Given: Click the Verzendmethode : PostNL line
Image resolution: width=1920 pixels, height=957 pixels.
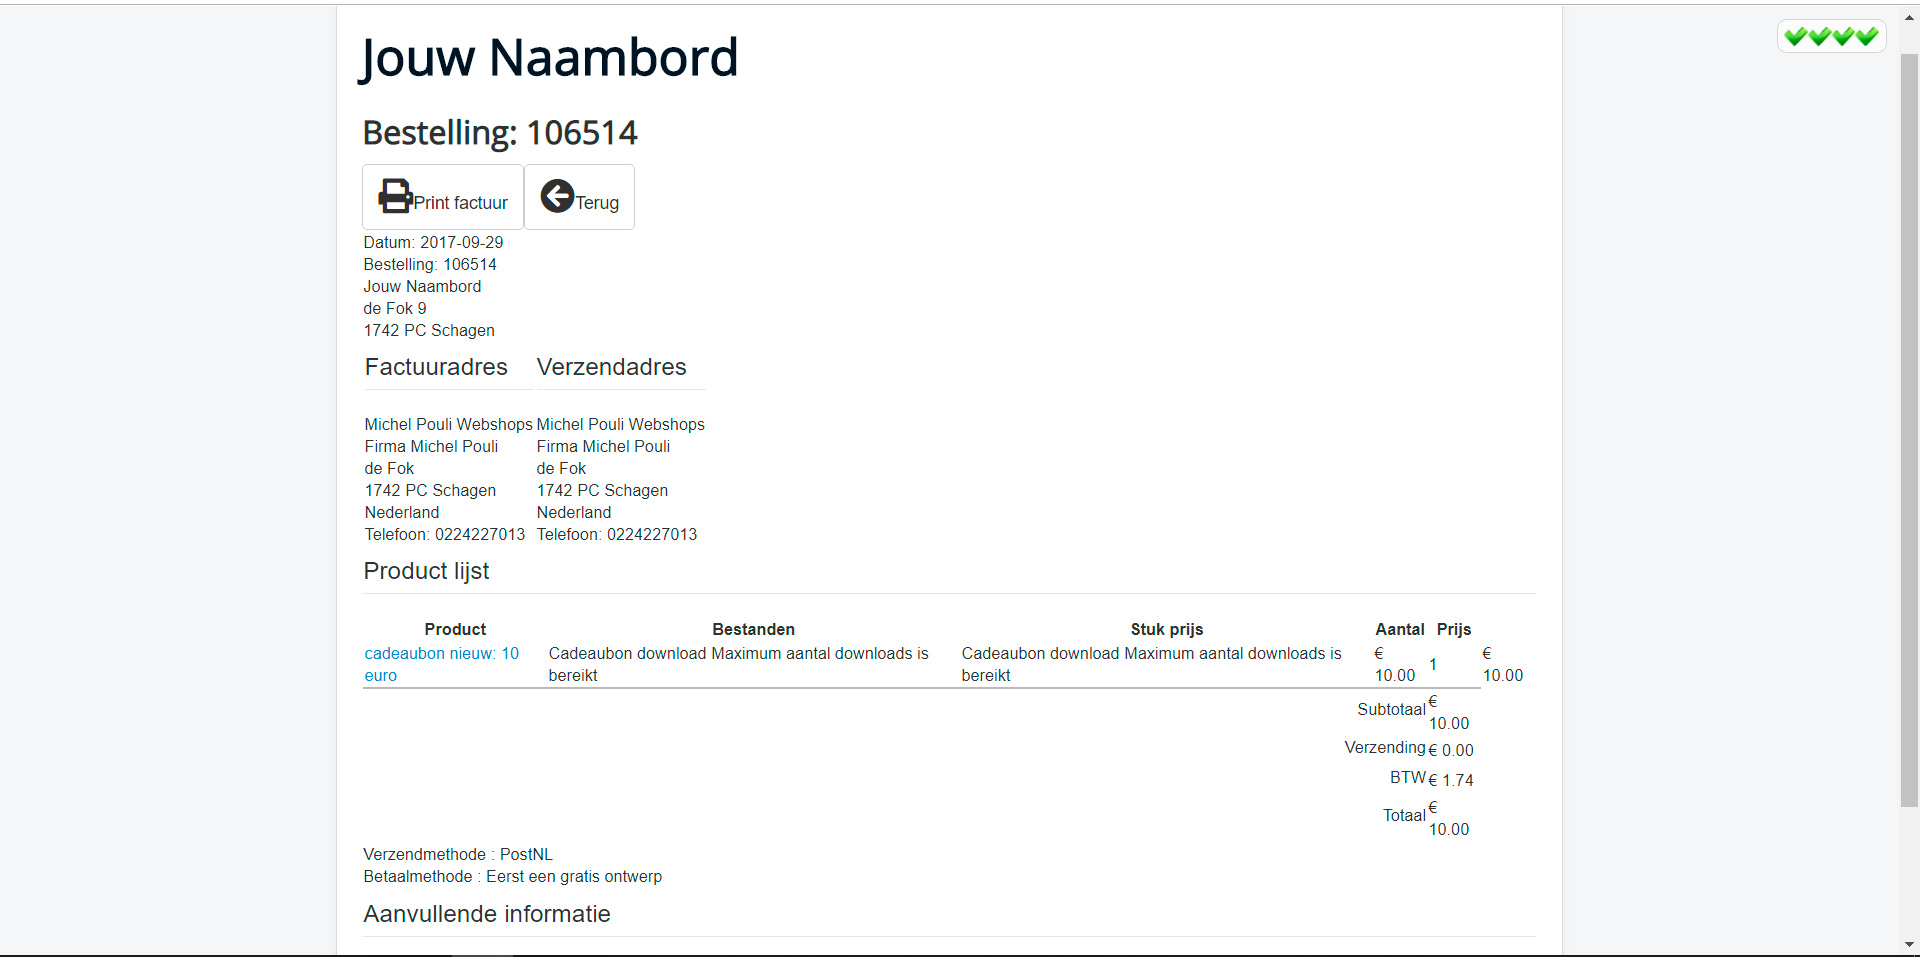Looking at the screenshot, I should coord(458,854).
